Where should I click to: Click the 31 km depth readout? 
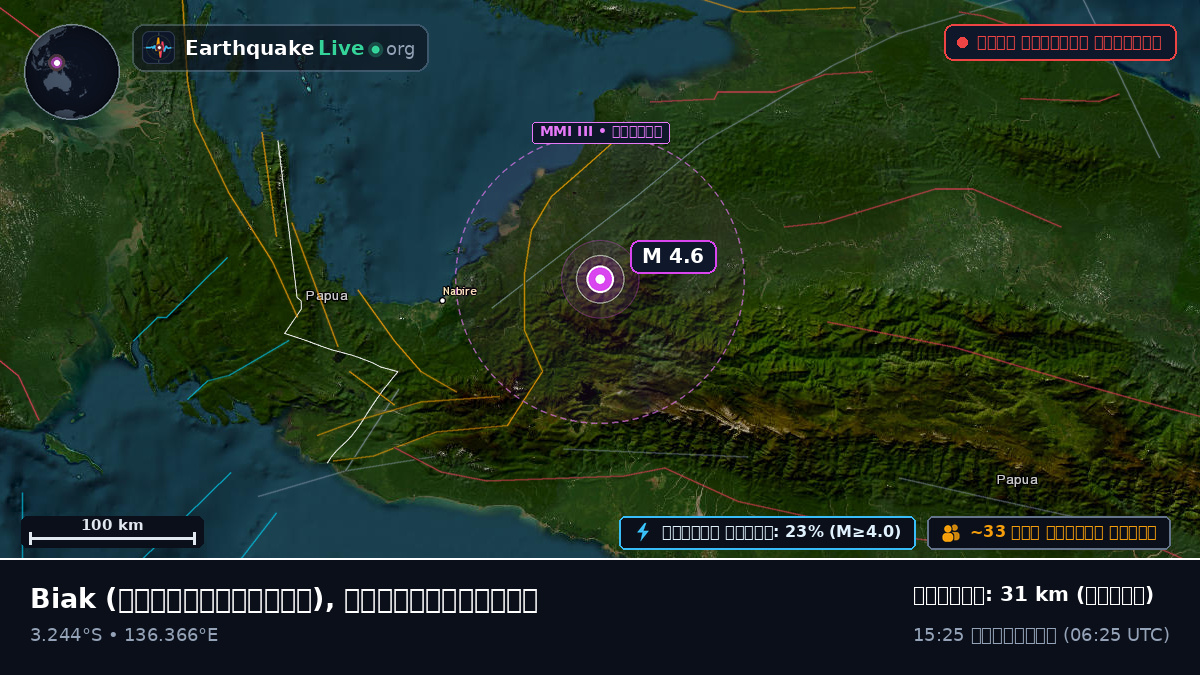coord(1033,595)
